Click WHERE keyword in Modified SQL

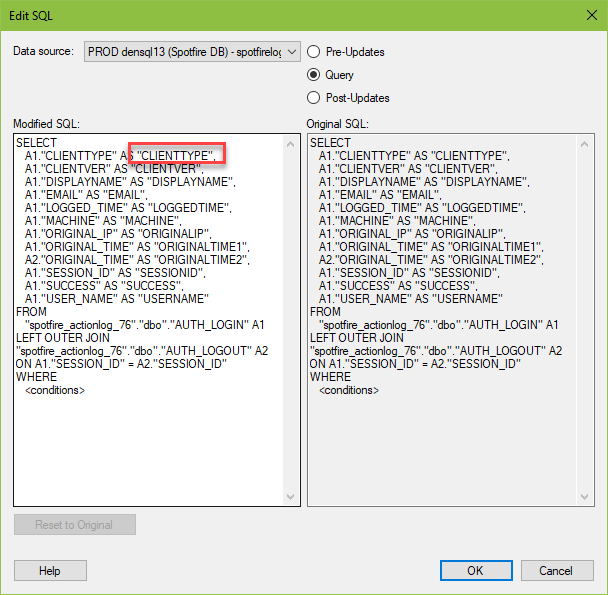36,377
